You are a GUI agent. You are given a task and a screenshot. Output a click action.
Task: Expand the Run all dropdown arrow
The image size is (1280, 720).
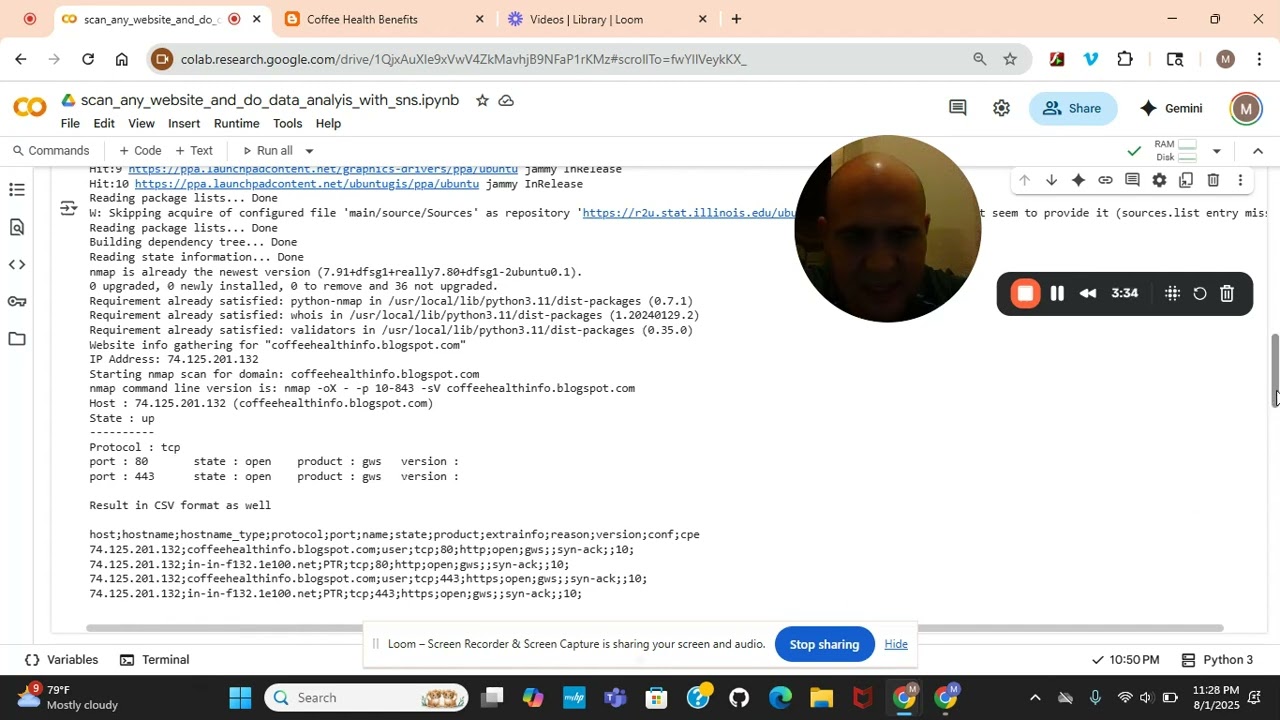309,151
